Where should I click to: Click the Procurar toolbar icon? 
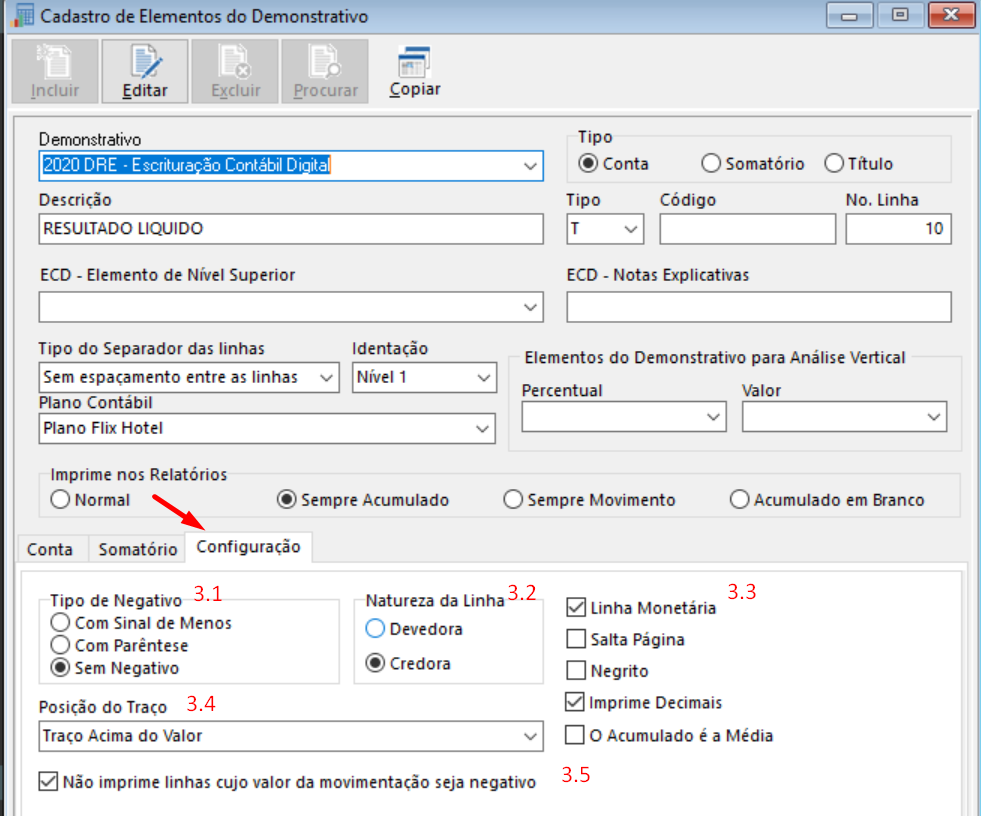coord(325,71)
